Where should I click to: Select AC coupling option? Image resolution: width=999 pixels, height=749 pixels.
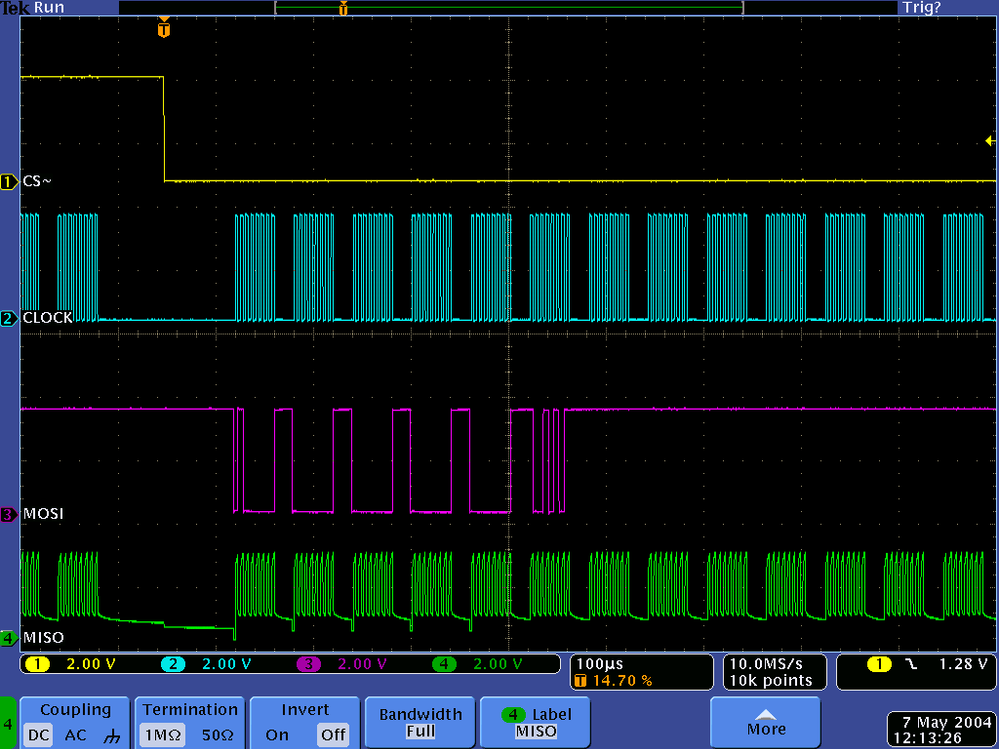(x=75, y=735)
